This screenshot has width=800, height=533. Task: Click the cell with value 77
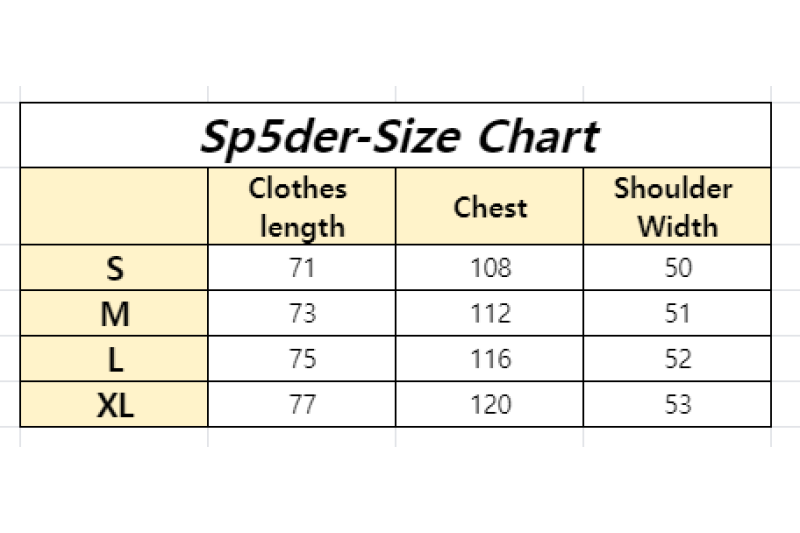[301, 405]
